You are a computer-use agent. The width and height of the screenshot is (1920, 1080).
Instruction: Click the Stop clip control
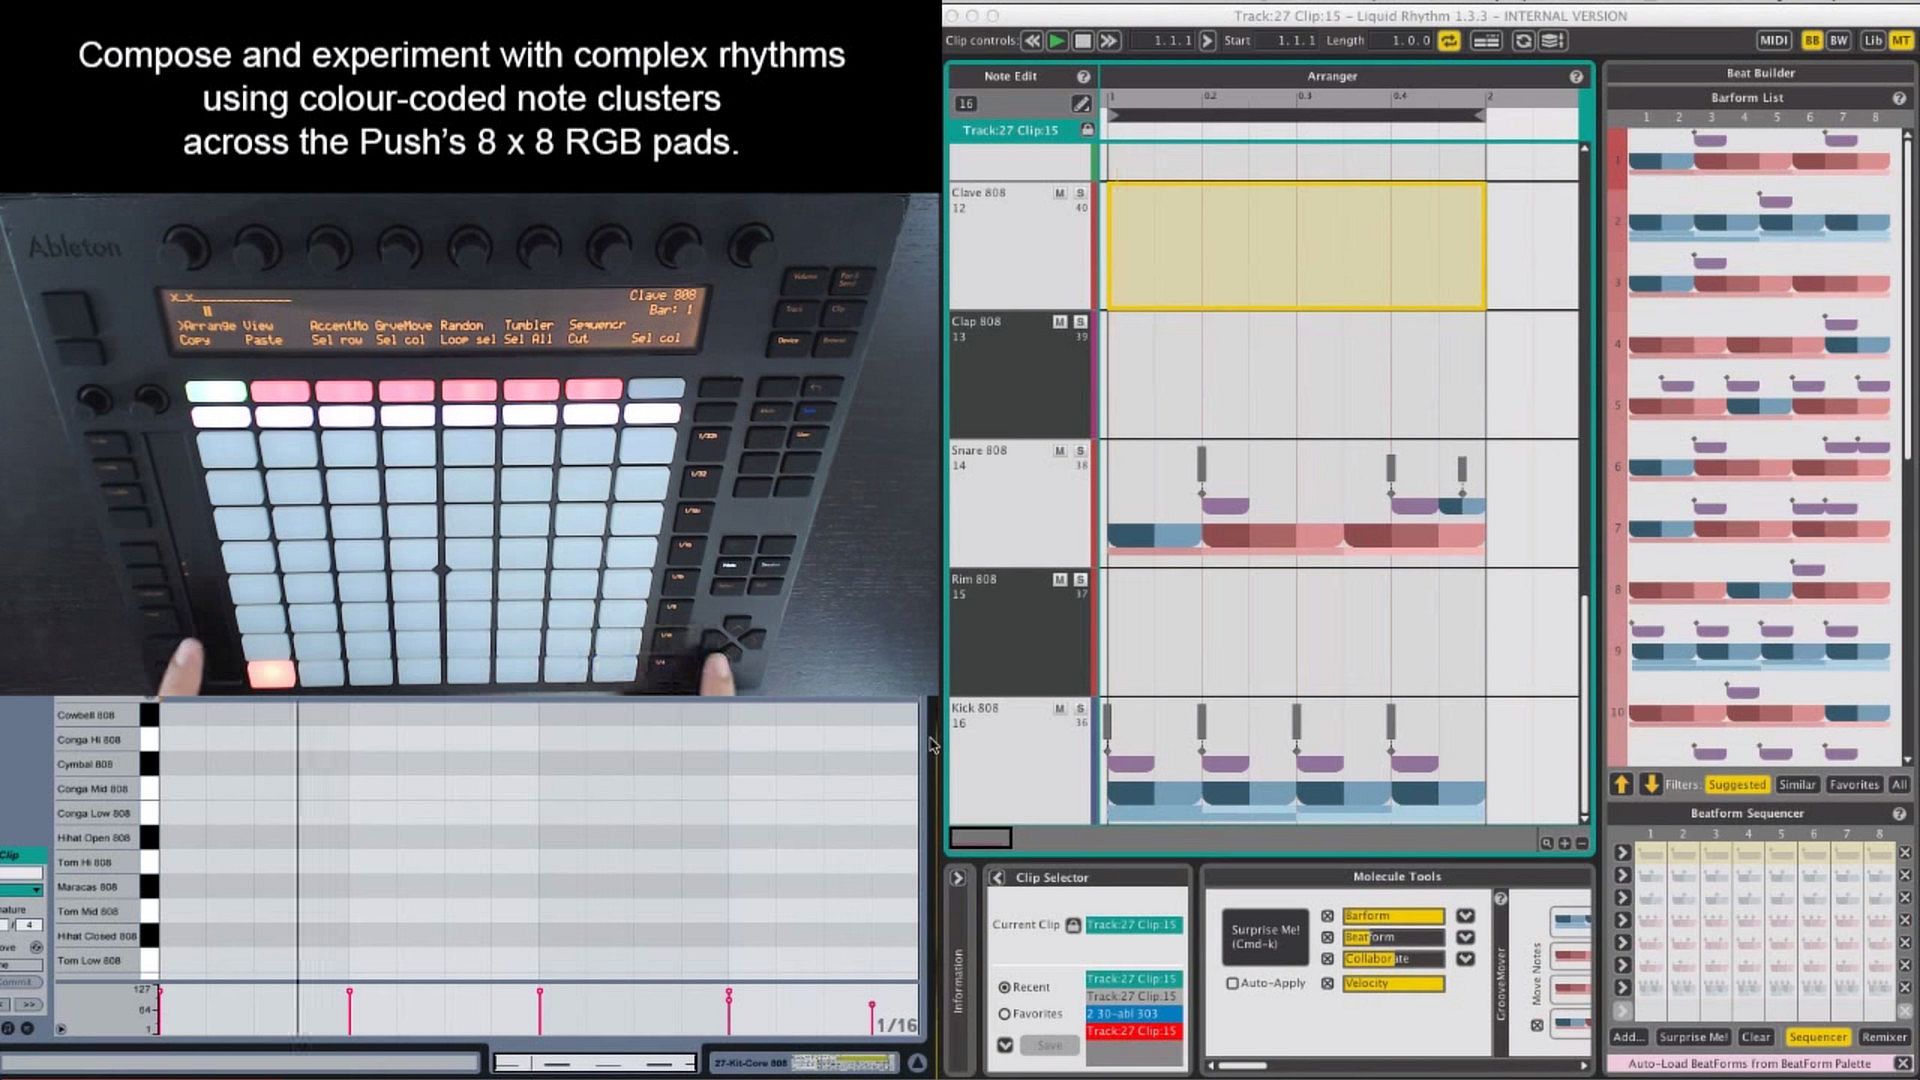click(1082, 41)
